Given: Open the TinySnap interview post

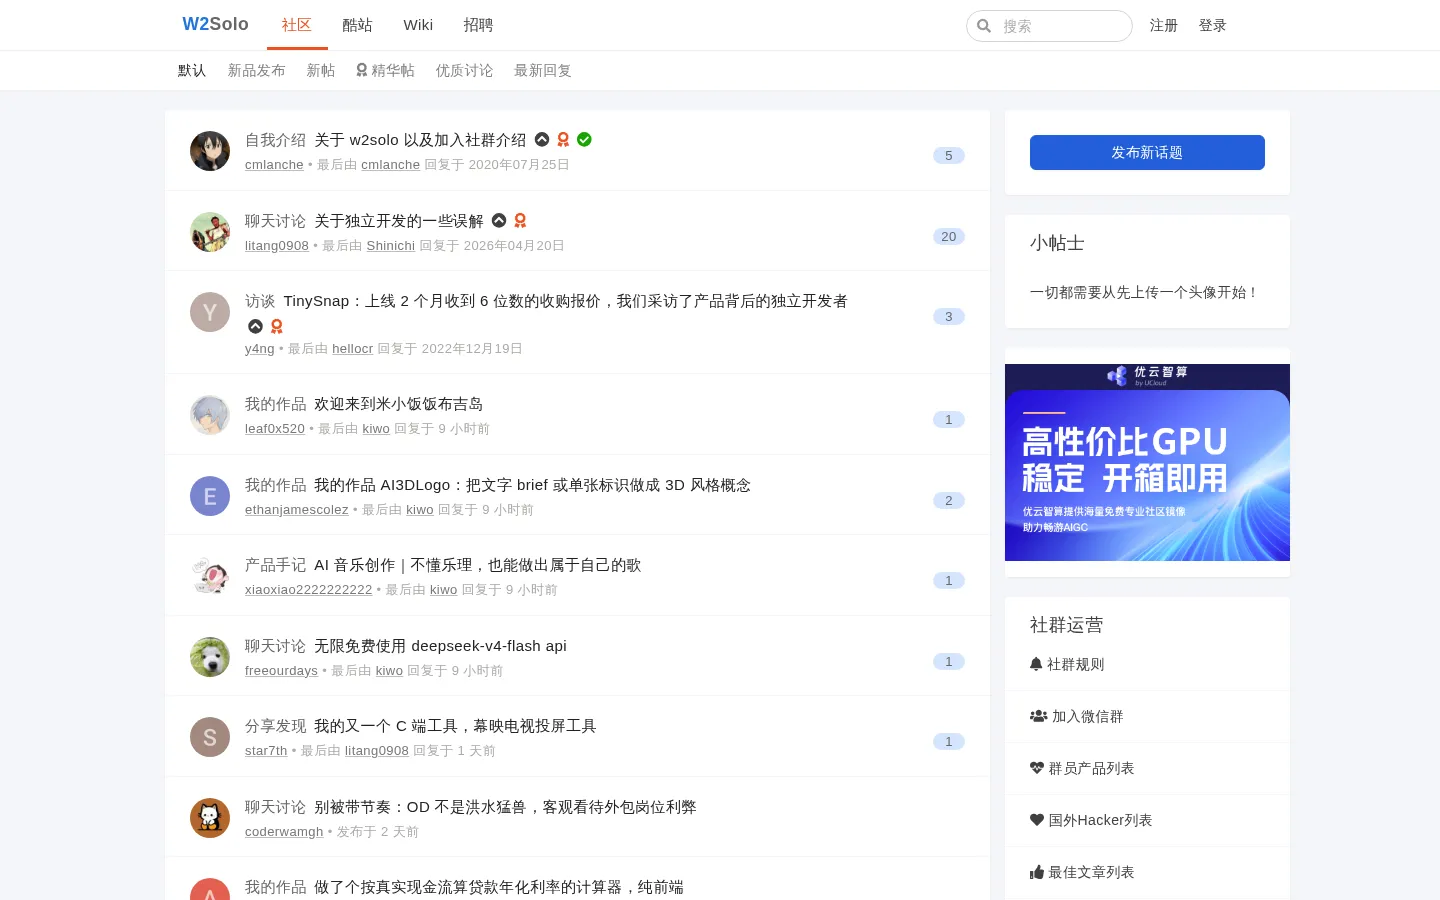Looking at the screenshot, I should [565, 301].
